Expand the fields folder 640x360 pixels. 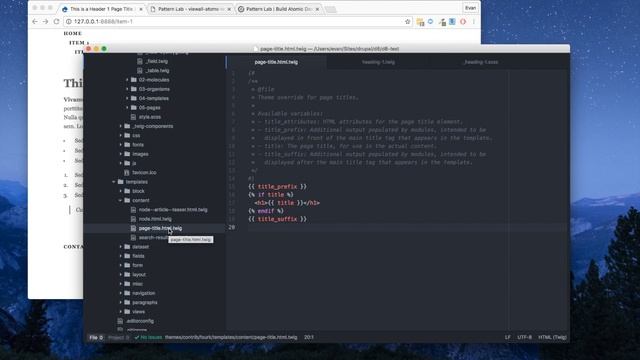(x=138, y=256)
